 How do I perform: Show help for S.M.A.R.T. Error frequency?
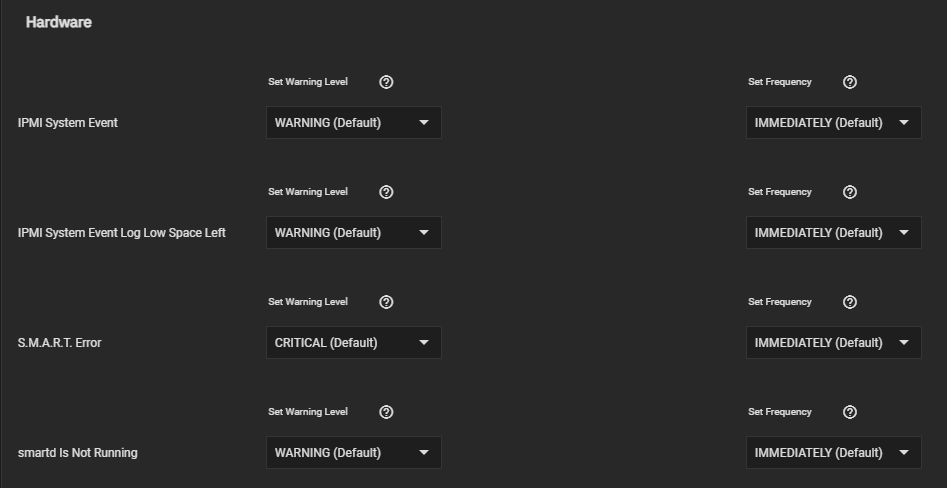tap(850, 302)
